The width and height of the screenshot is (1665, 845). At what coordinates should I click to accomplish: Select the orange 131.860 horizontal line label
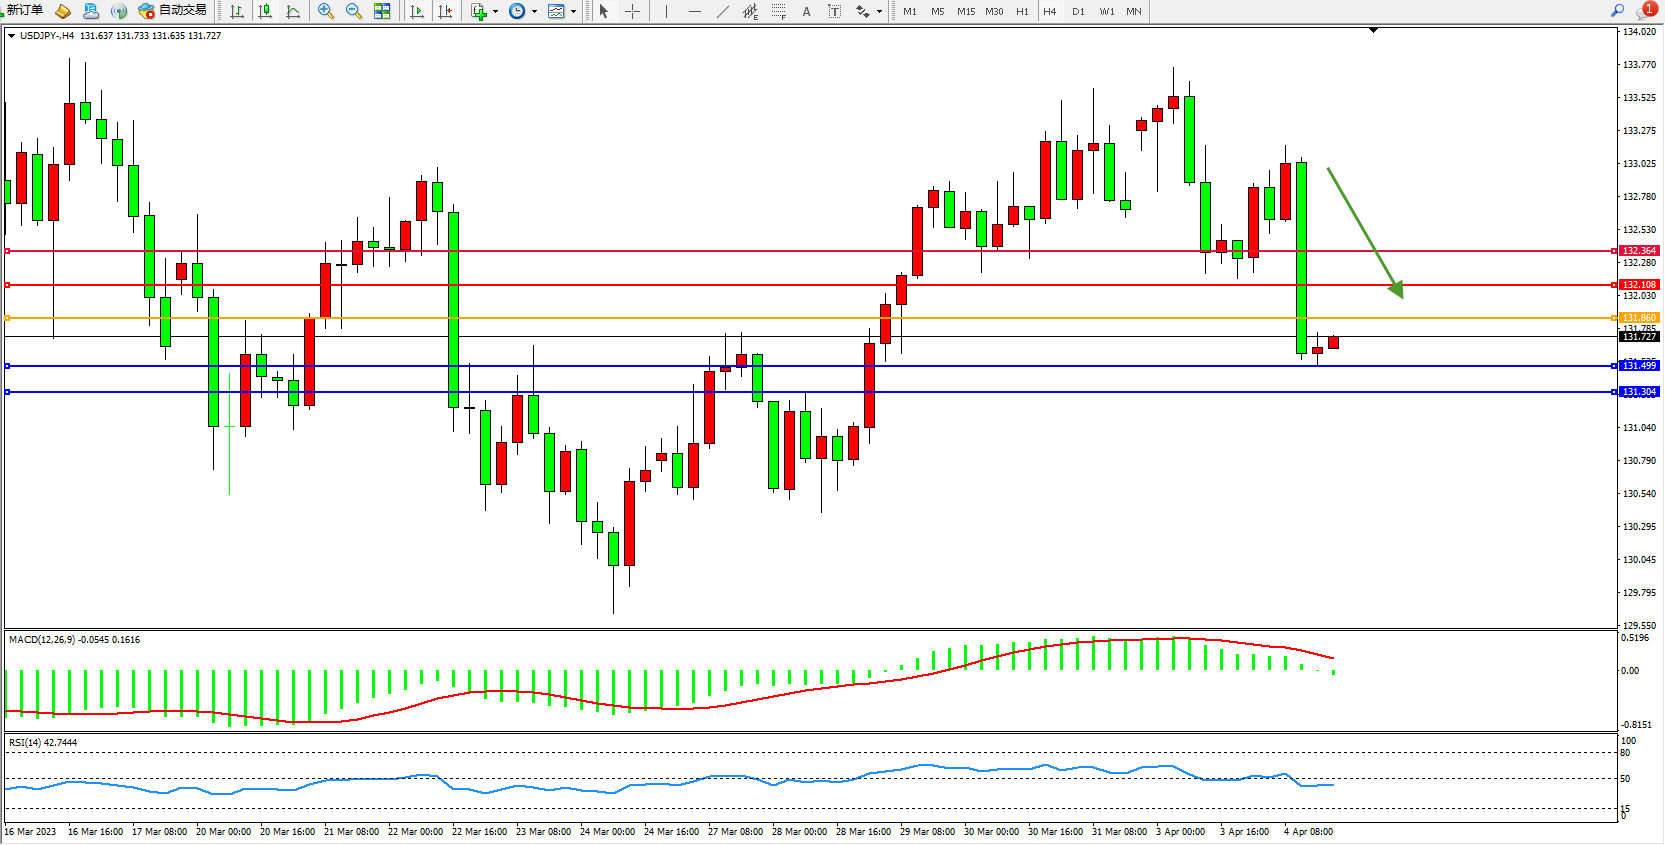[1638, 318]
